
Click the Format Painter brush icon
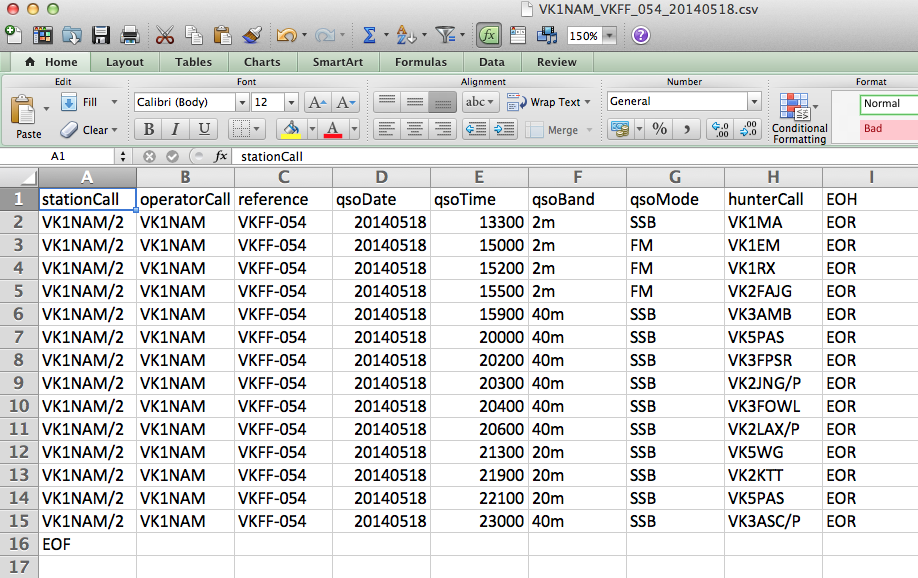pyautogui.click(x=251, y=35)
